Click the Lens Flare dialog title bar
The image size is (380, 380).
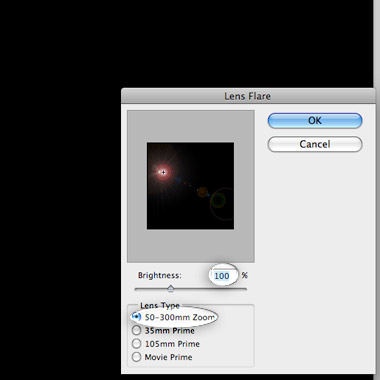pos(248,96)
